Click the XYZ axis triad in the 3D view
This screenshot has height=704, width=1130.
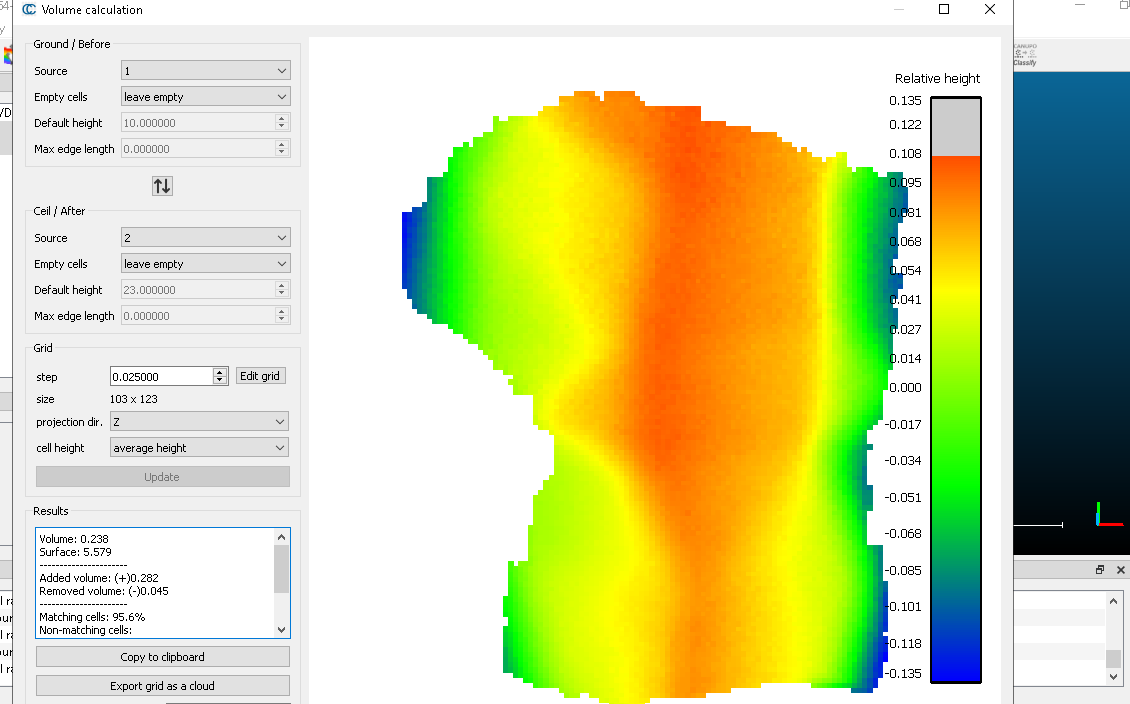[1101, 514]
